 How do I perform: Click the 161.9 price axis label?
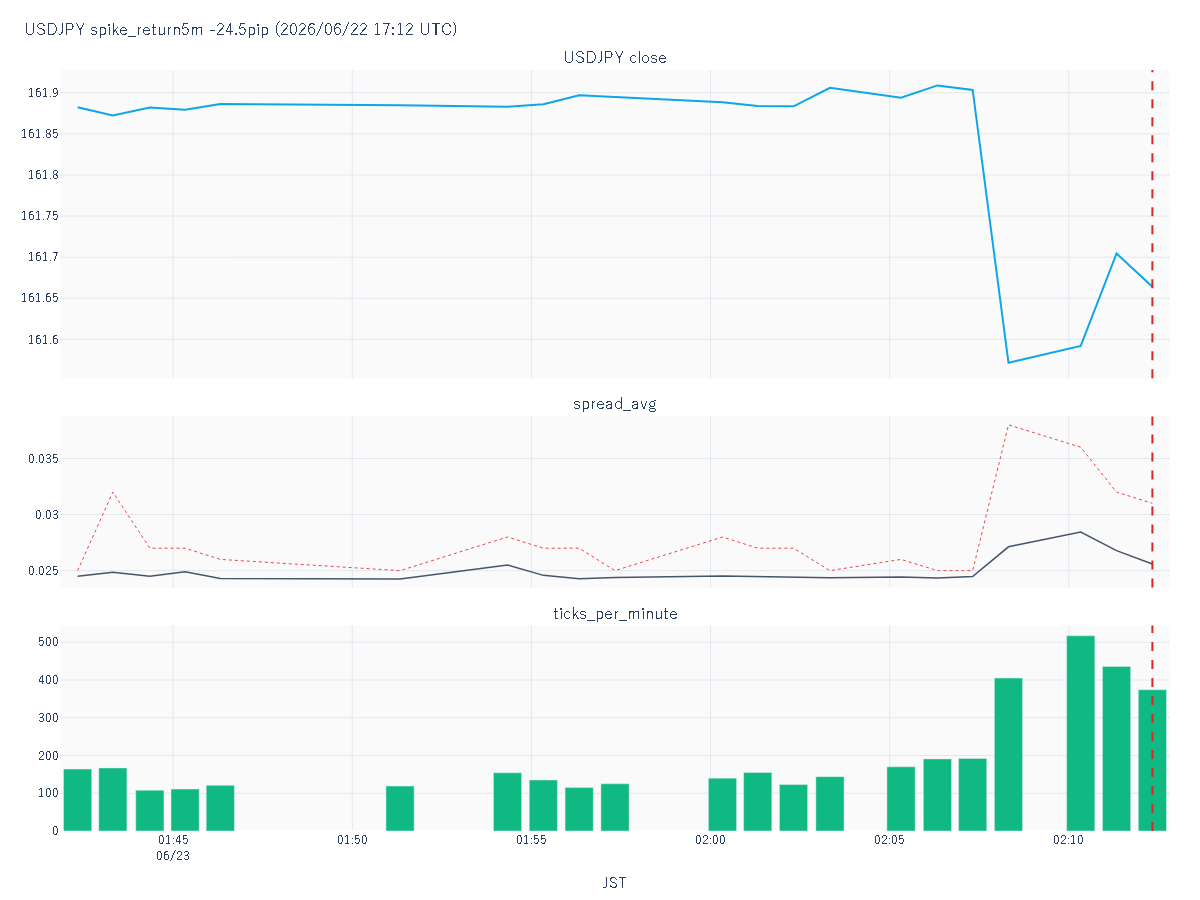[x=42, y=93]
